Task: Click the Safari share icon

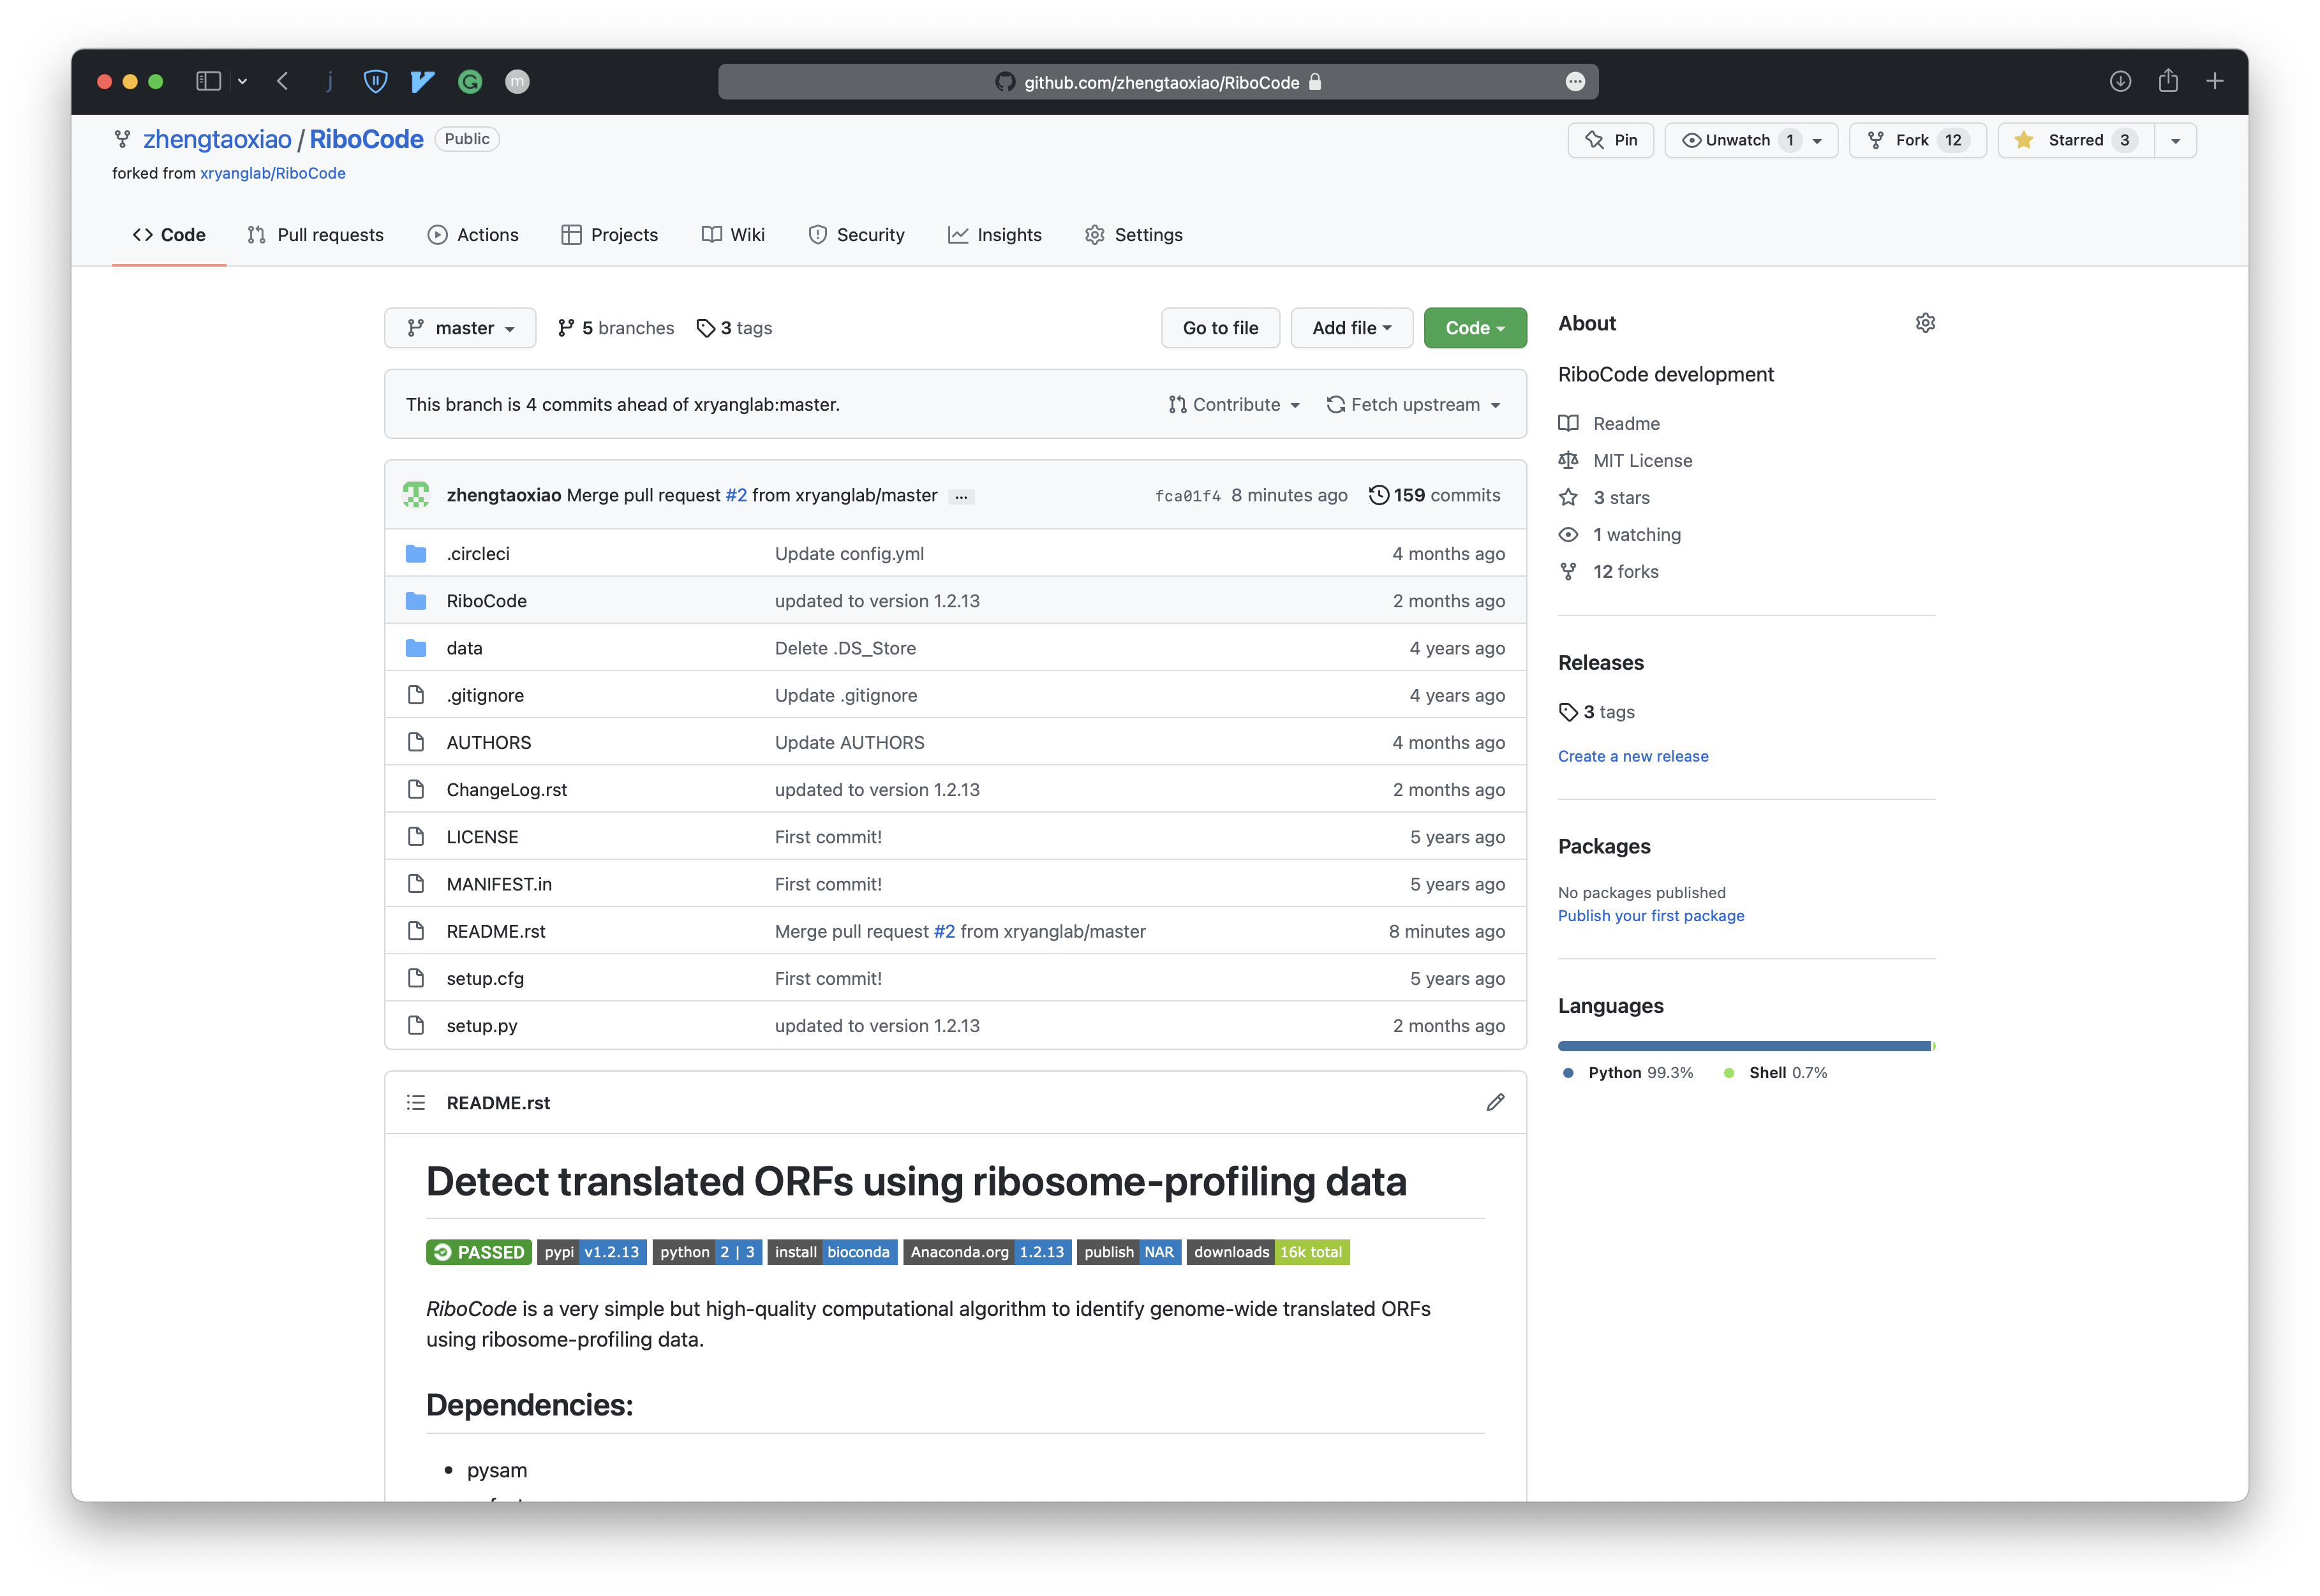Action: 2167,81
